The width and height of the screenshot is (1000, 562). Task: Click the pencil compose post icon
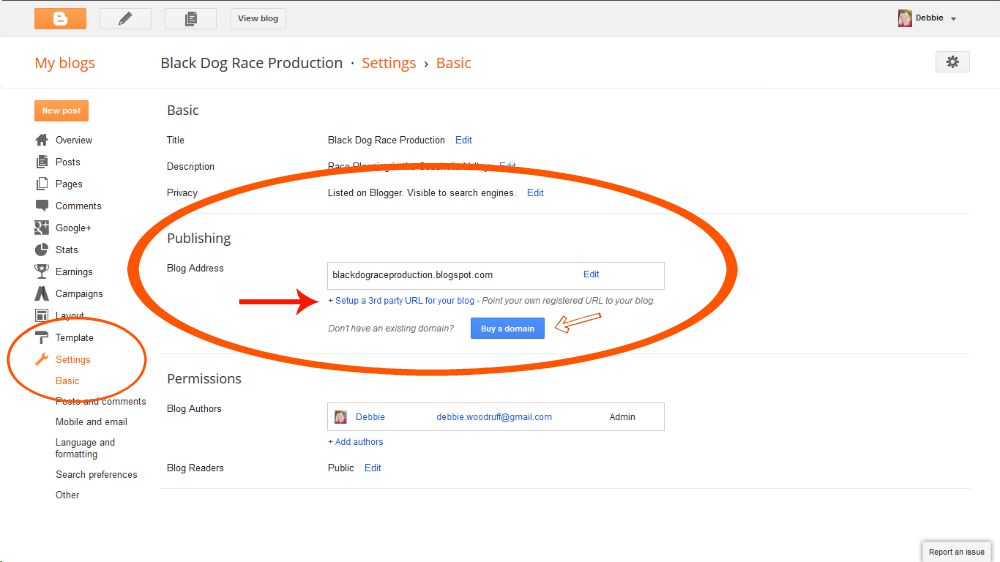tap(125, 18)
